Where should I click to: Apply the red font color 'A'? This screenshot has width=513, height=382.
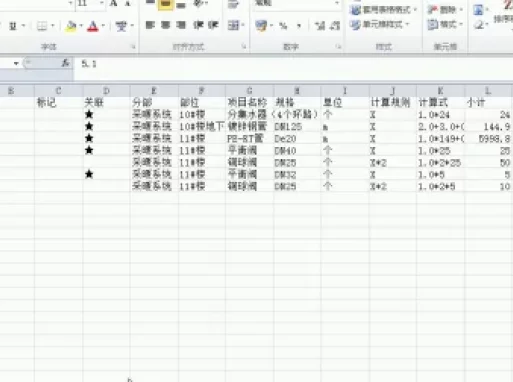(93, 26)
